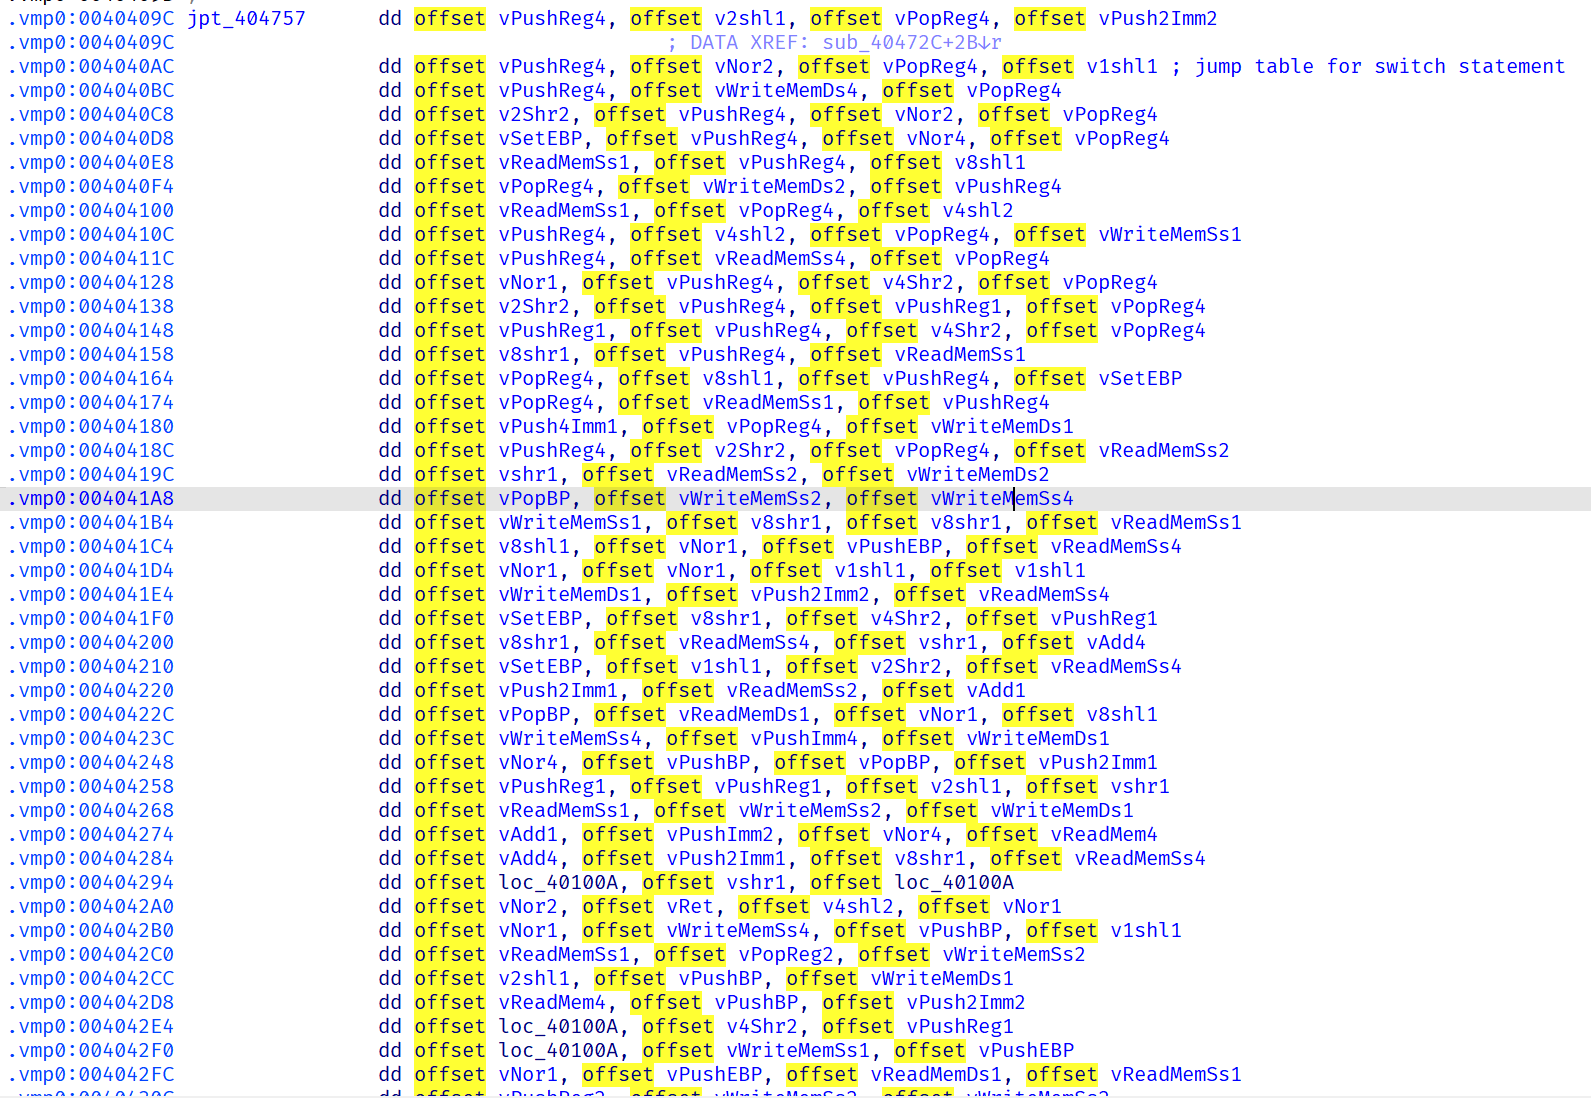Select vPushEBP on line 004041C4
This screenshot has height=1098, width=1591.
tap(894, 546)
